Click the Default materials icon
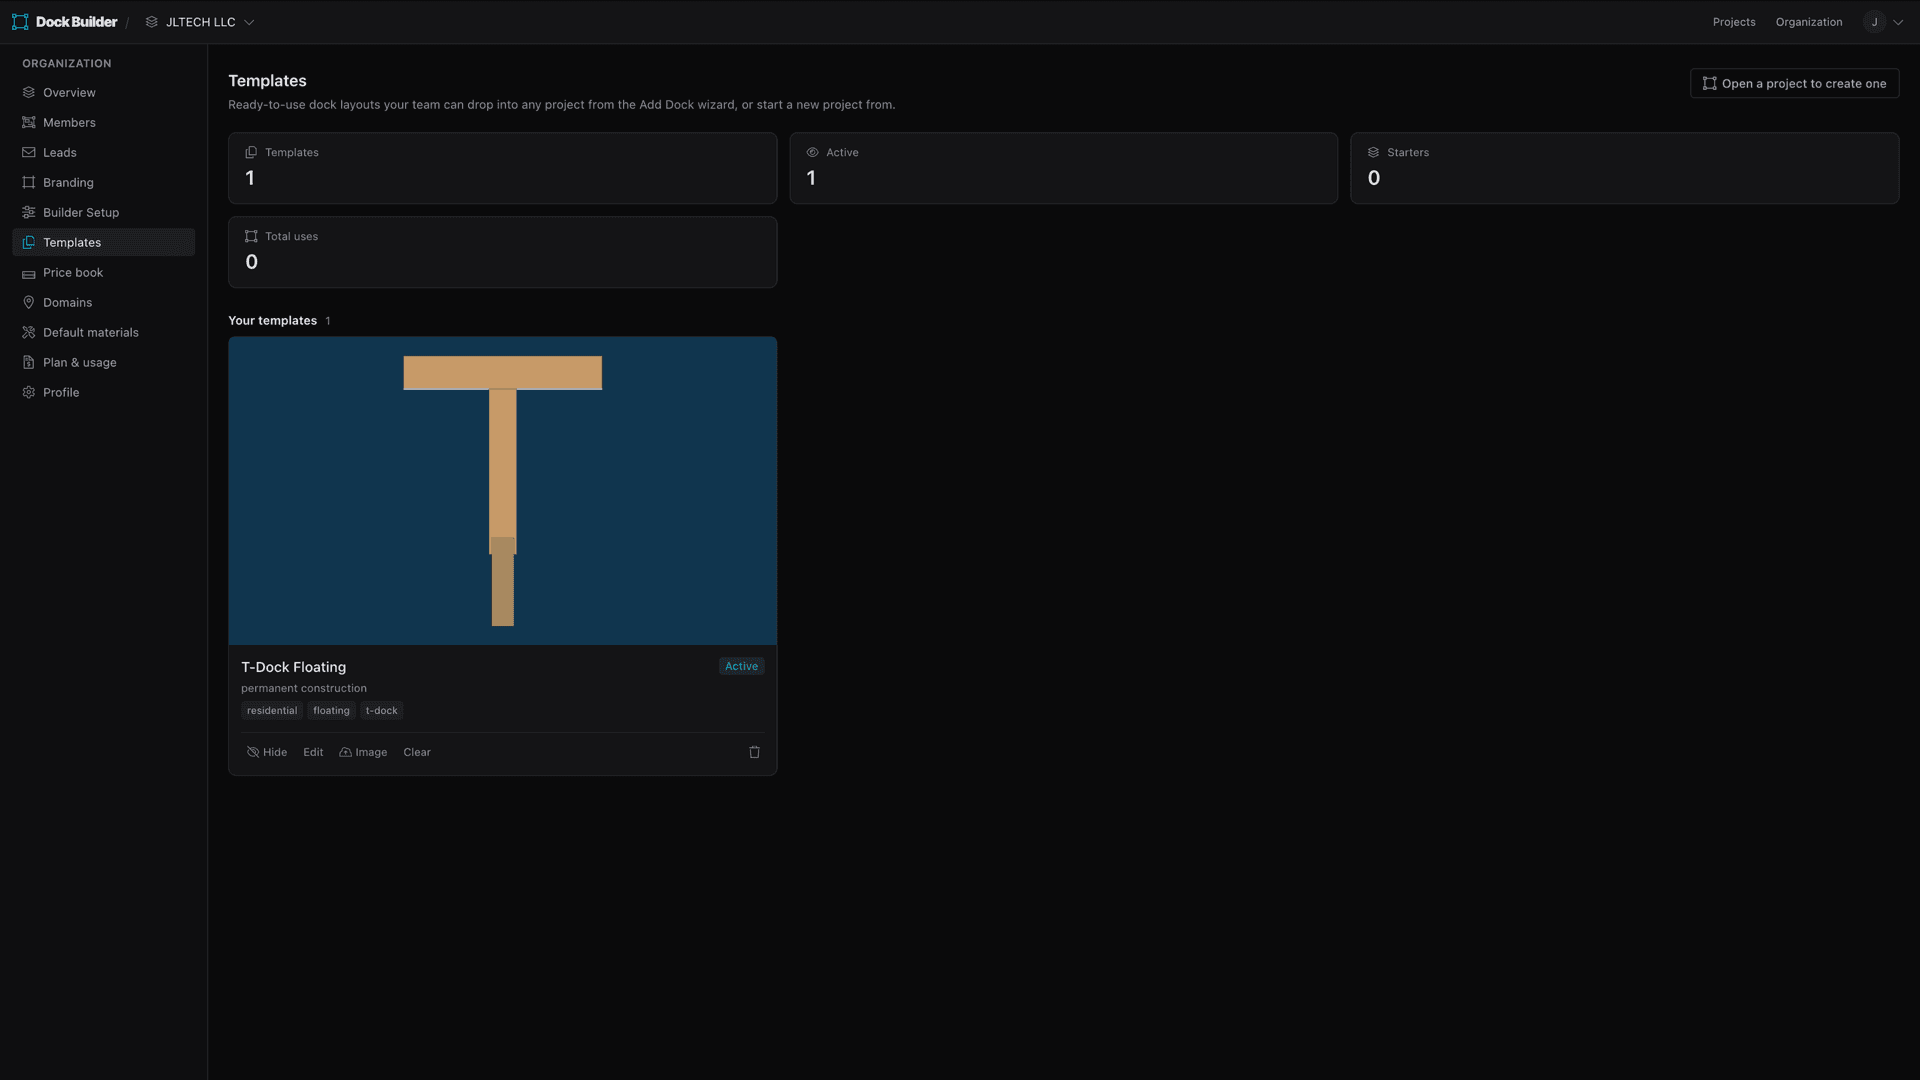 click(29, 332)
